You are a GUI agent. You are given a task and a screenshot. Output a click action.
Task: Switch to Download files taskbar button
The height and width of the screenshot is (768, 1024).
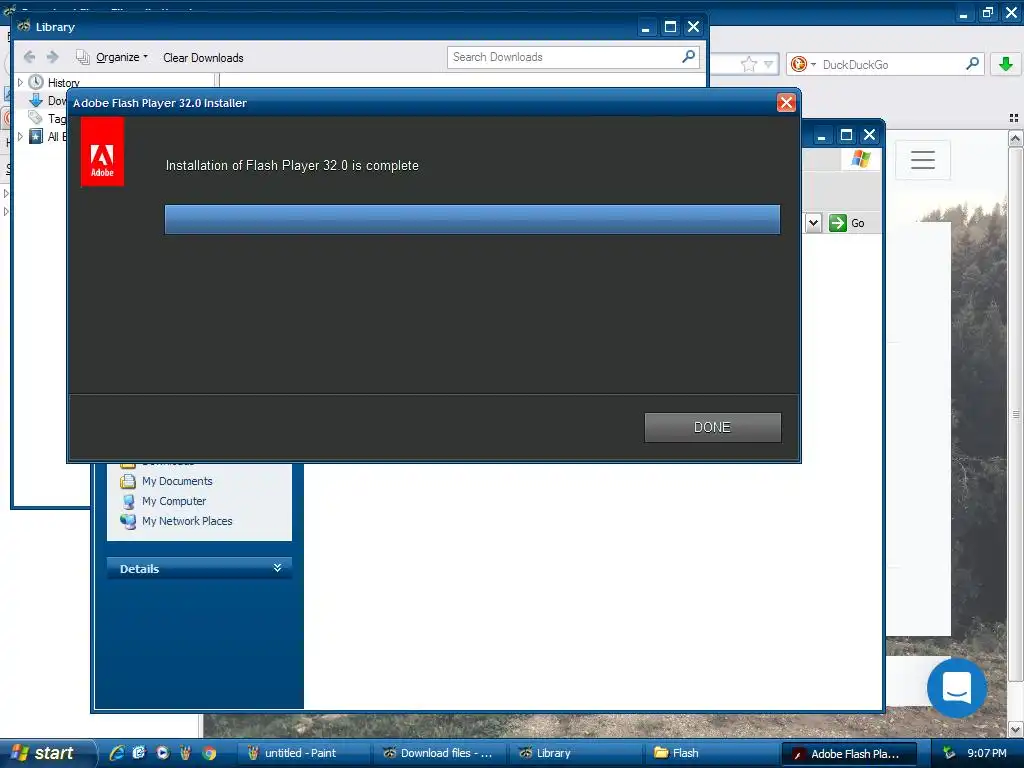[x=438, y=753]
